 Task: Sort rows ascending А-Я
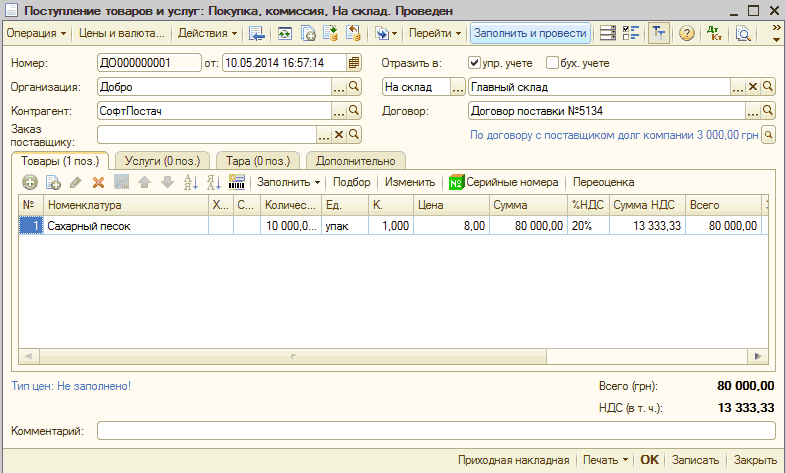(x=190, y=182)
